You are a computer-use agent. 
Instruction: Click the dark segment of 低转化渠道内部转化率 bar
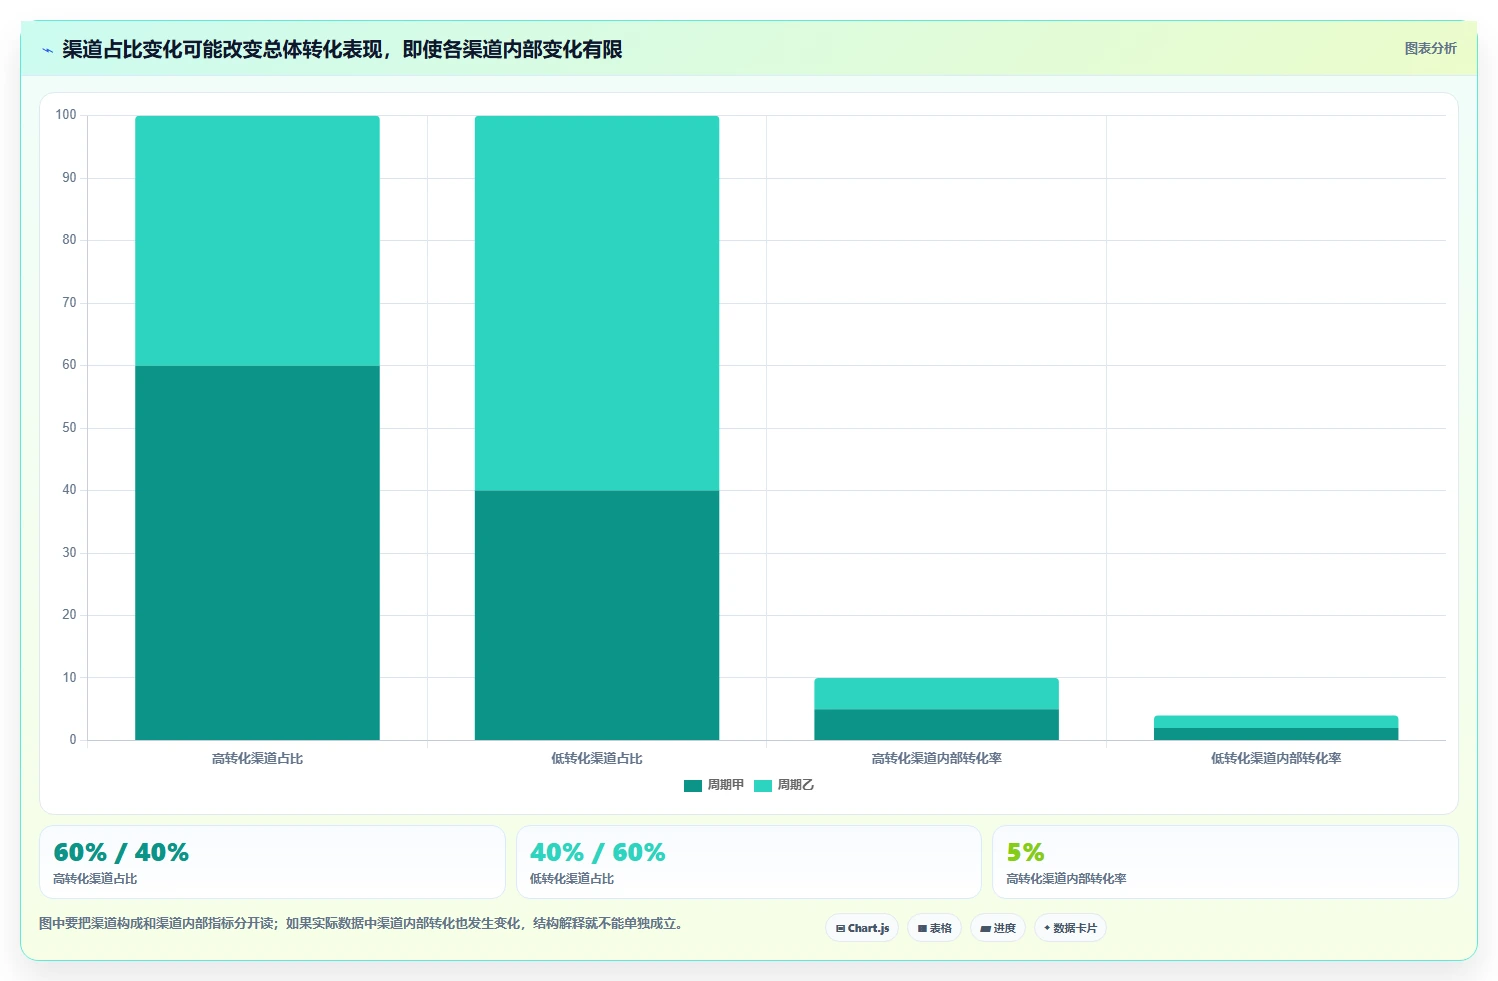[x=1276, y=734]
